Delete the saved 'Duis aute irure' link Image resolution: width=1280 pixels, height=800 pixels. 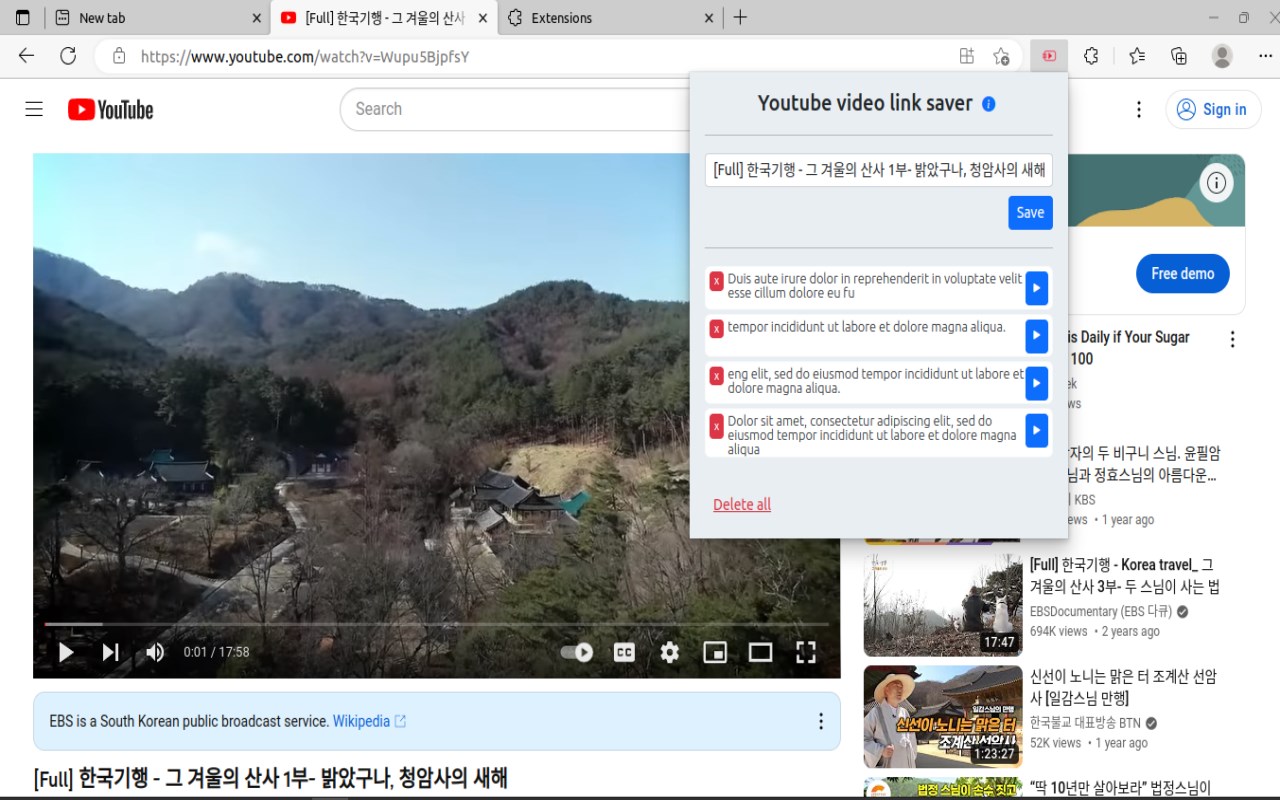pos(716,281)
